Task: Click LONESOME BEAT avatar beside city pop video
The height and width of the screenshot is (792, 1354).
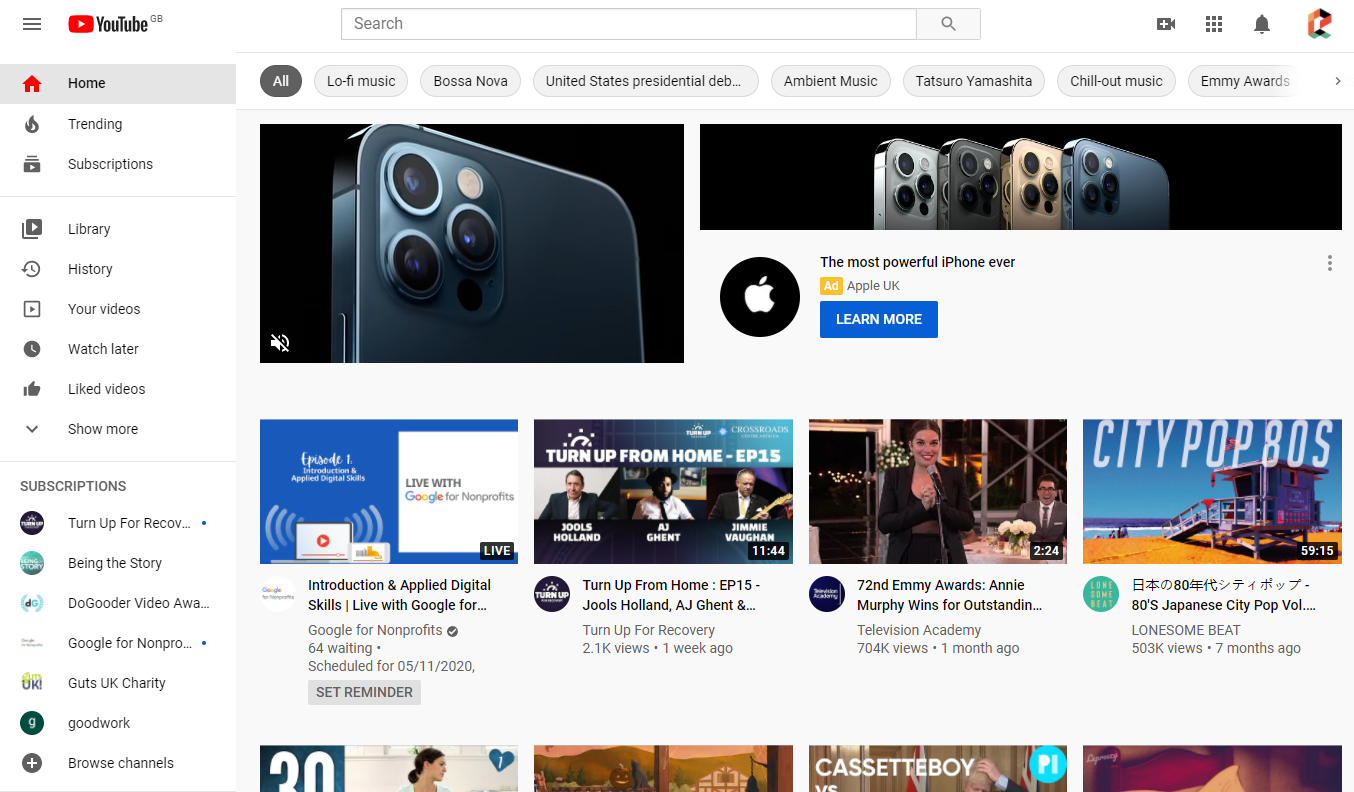Action: click(1101, 594)
